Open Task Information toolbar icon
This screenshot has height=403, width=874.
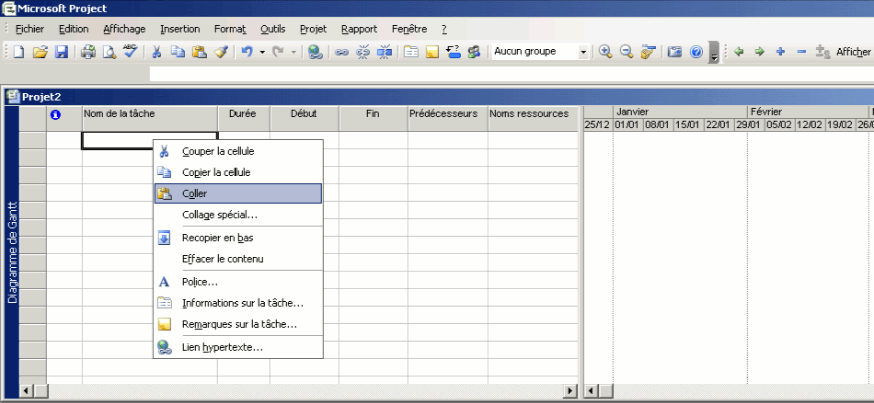411,52
